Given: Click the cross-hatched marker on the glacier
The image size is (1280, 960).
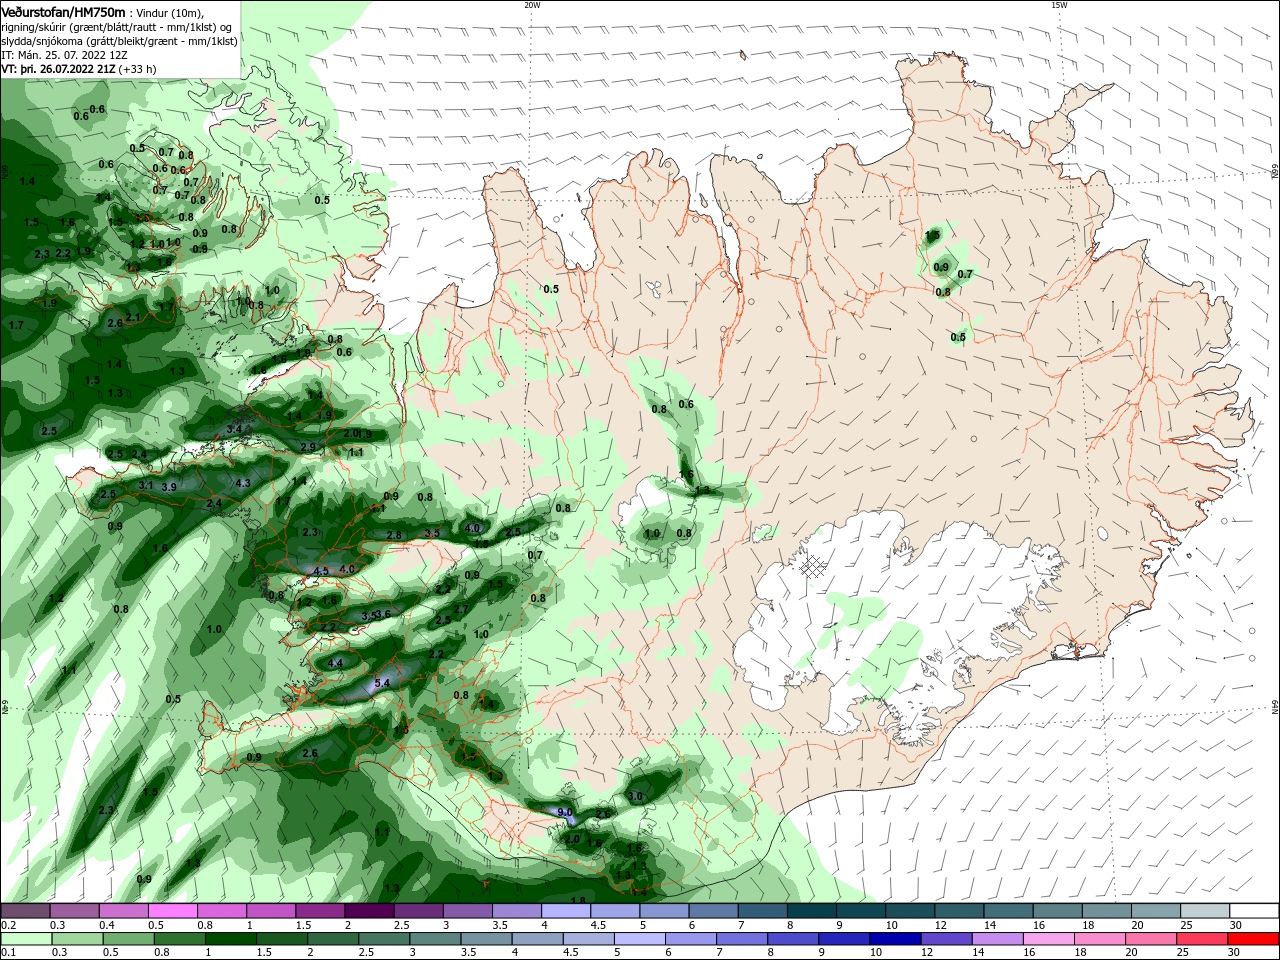Looking at the screenshot, I should click(814, 567).
